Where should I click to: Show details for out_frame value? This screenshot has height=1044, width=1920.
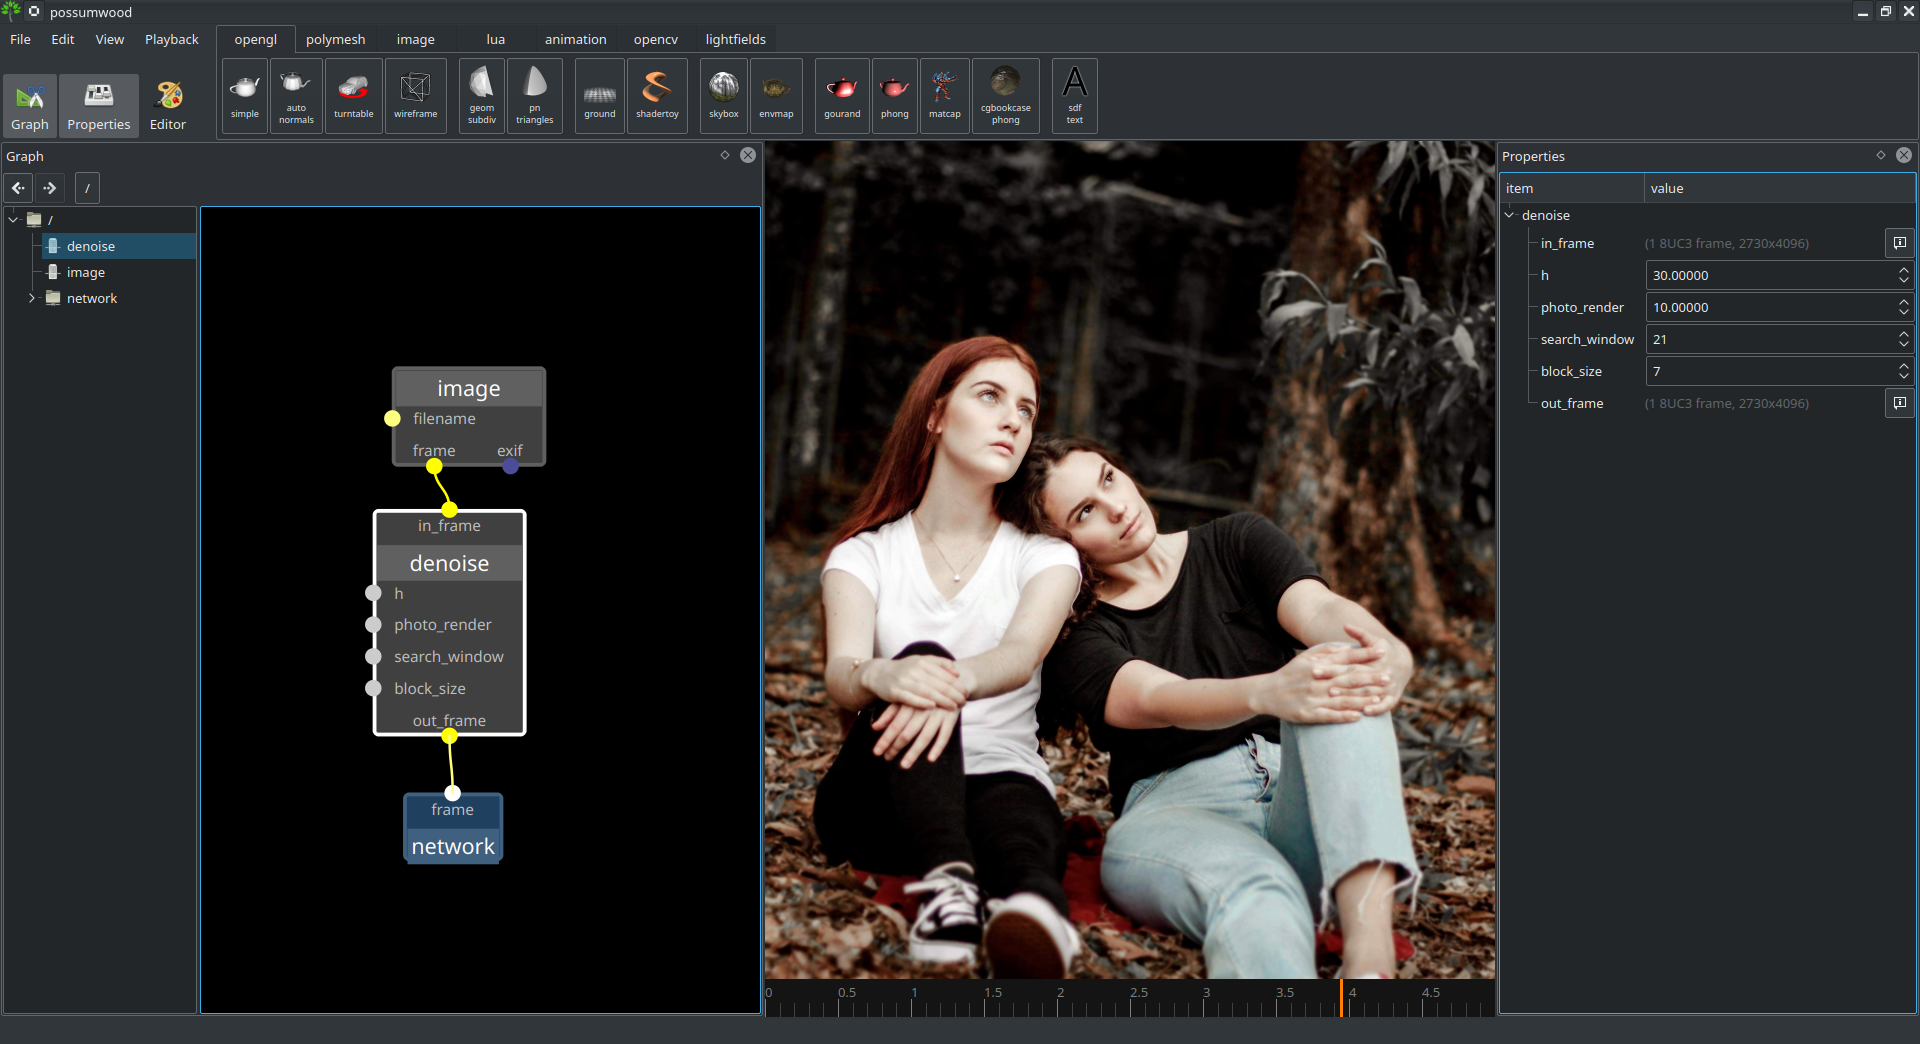point(1899,403)
